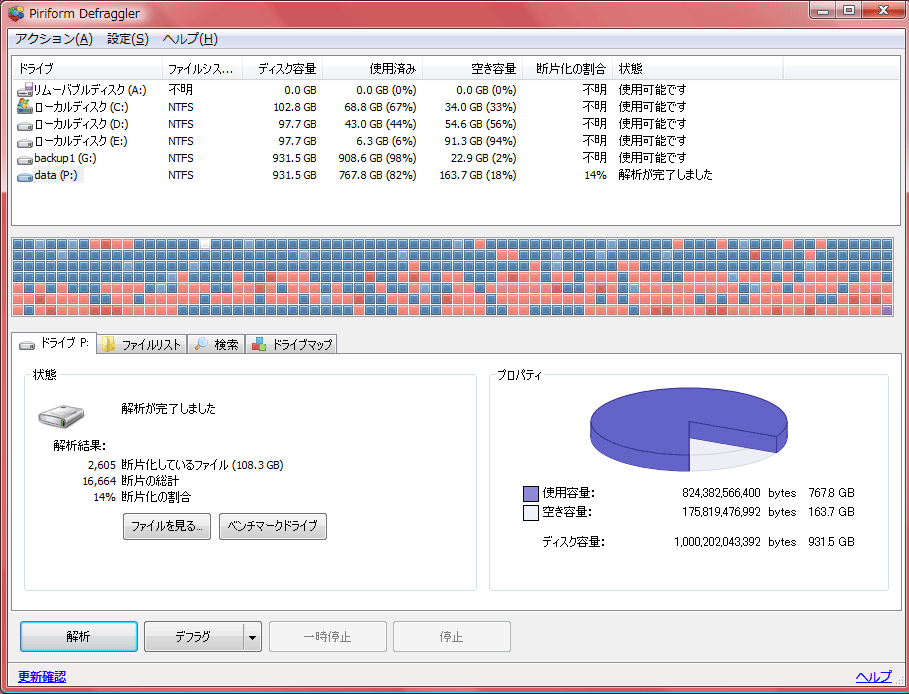909x694 pixels.
Task: Click the 824,382,566,400 bytes used value
Action: [x=721, y=493]
